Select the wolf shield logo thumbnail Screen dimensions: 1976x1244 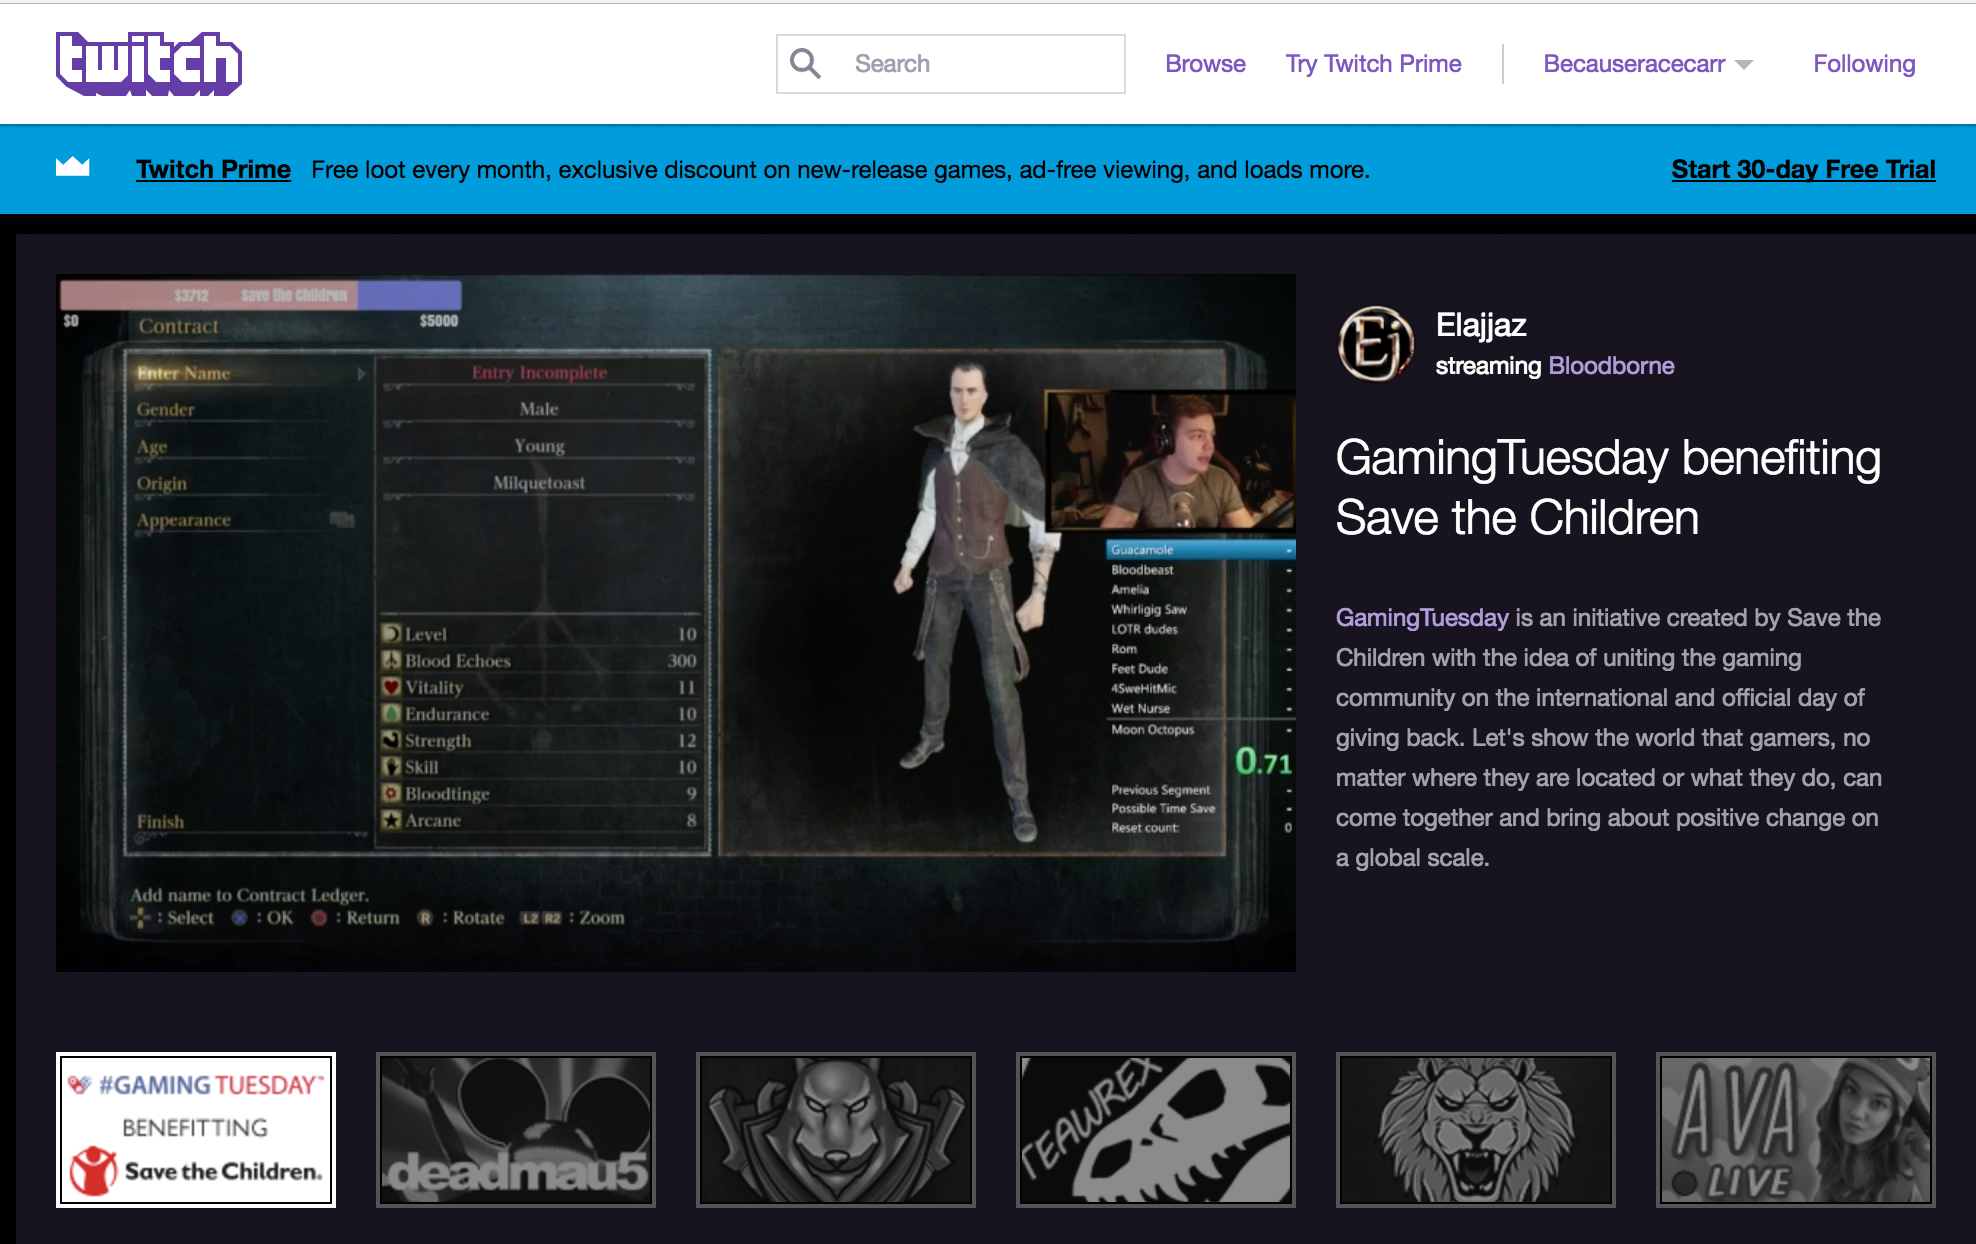point(836,1130)
